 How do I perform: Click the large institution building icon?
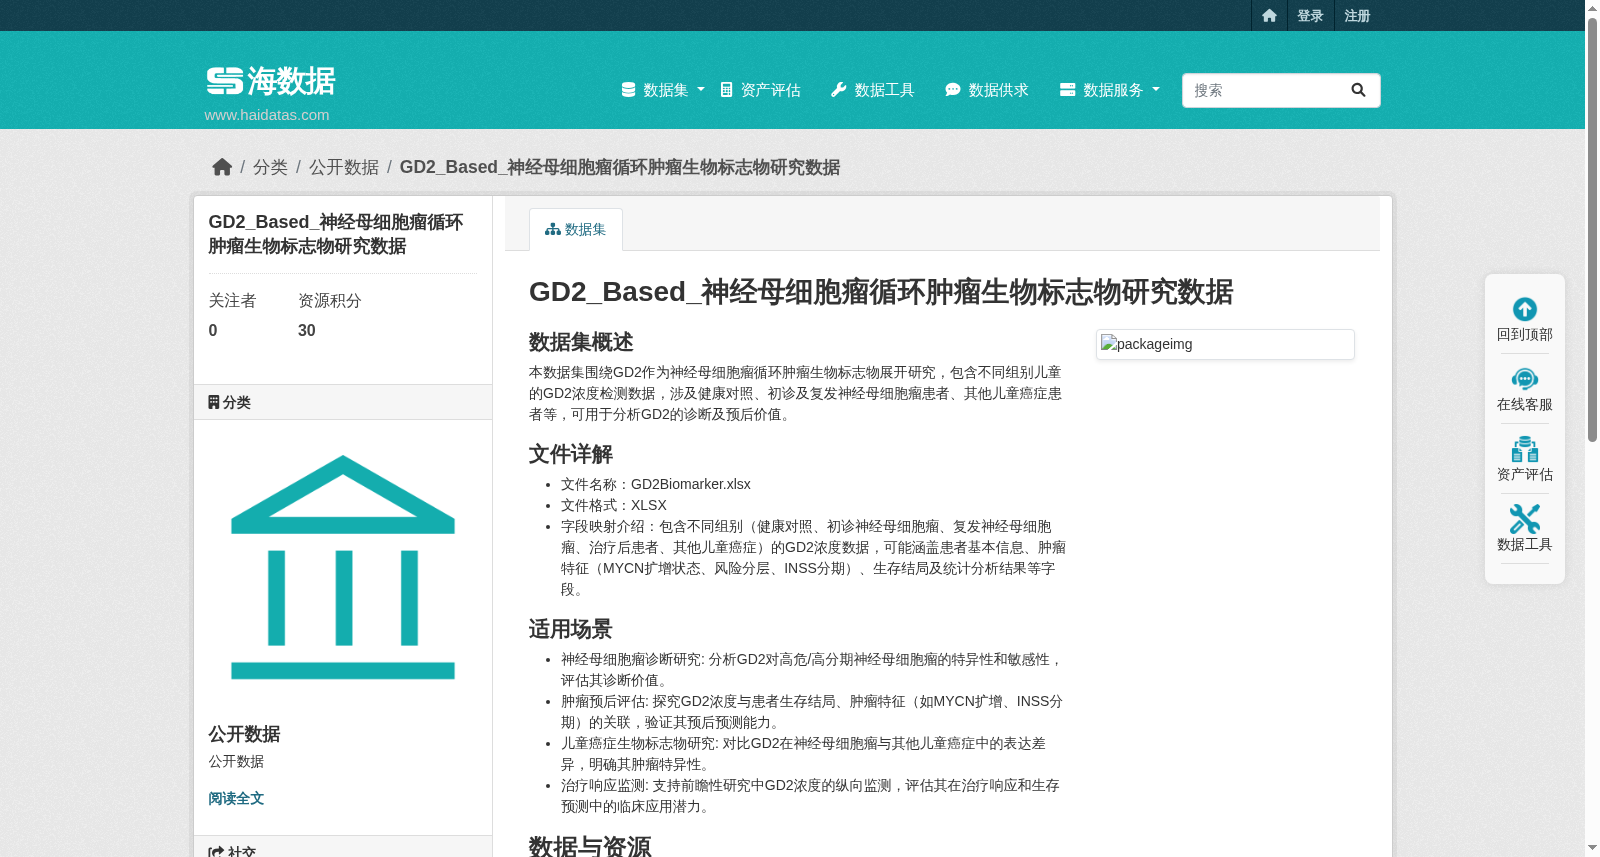pyautogui.click(x=343, y=567)
